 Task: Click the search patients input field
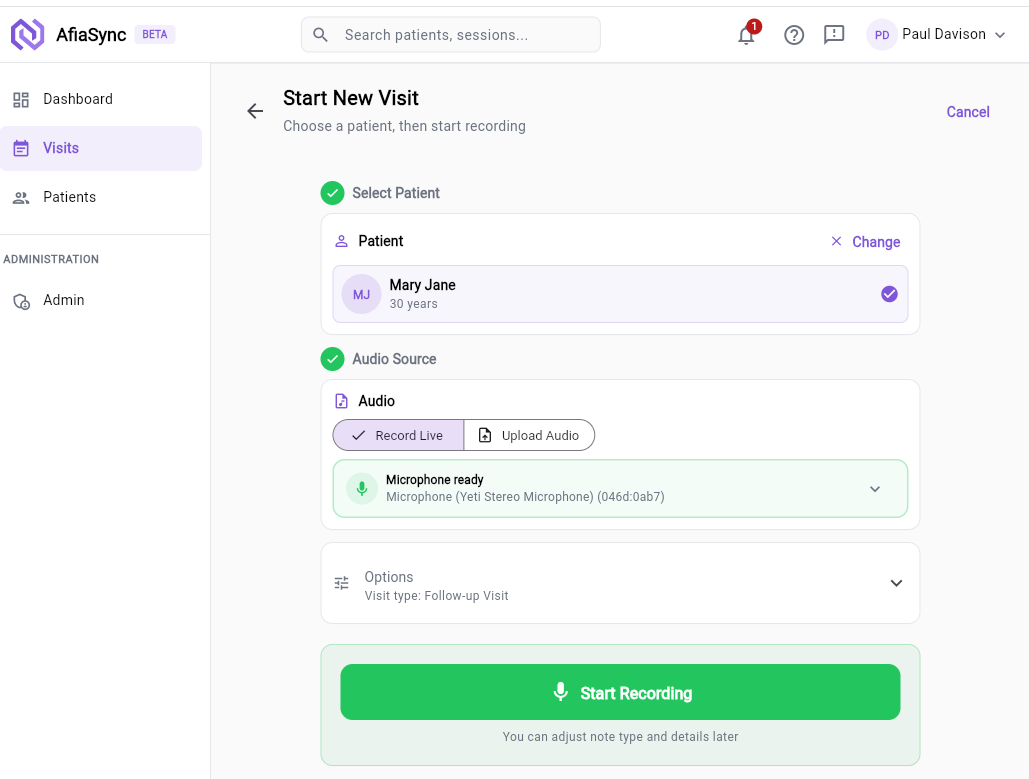450,34
